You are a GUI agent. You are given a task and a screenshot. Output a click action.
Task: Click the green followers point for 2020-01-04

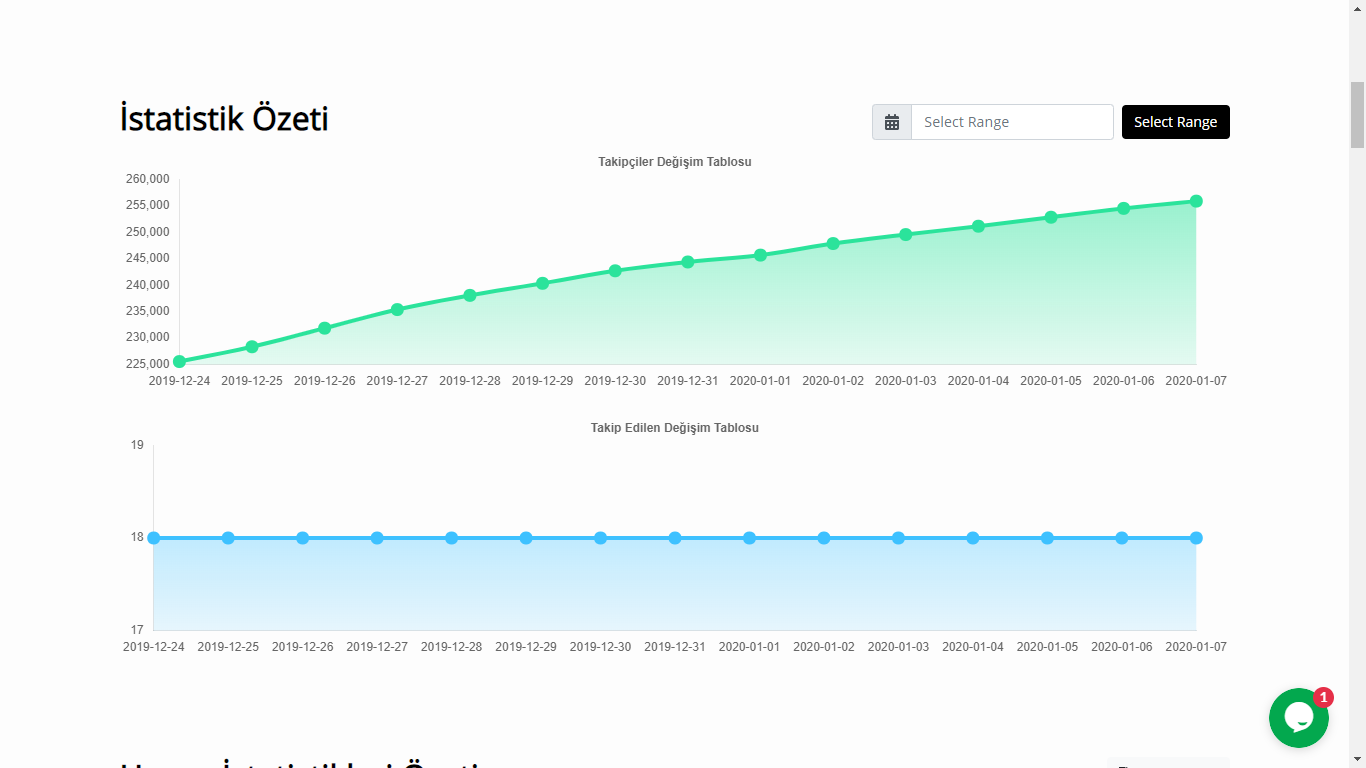(x=978, y=226)
